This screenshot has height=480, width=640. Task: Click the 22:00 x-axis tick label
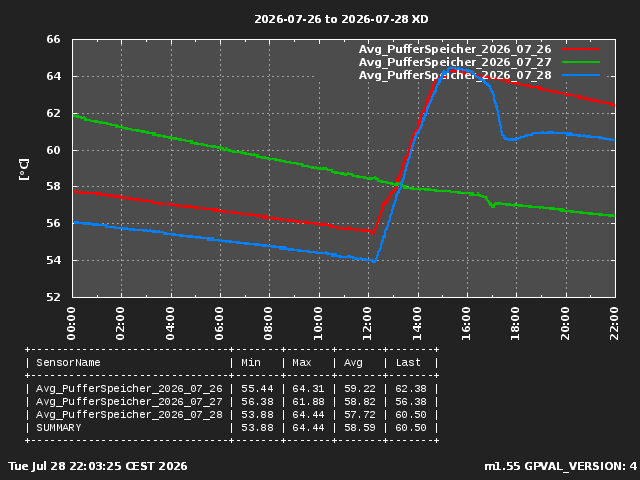(x=615, y=324)
